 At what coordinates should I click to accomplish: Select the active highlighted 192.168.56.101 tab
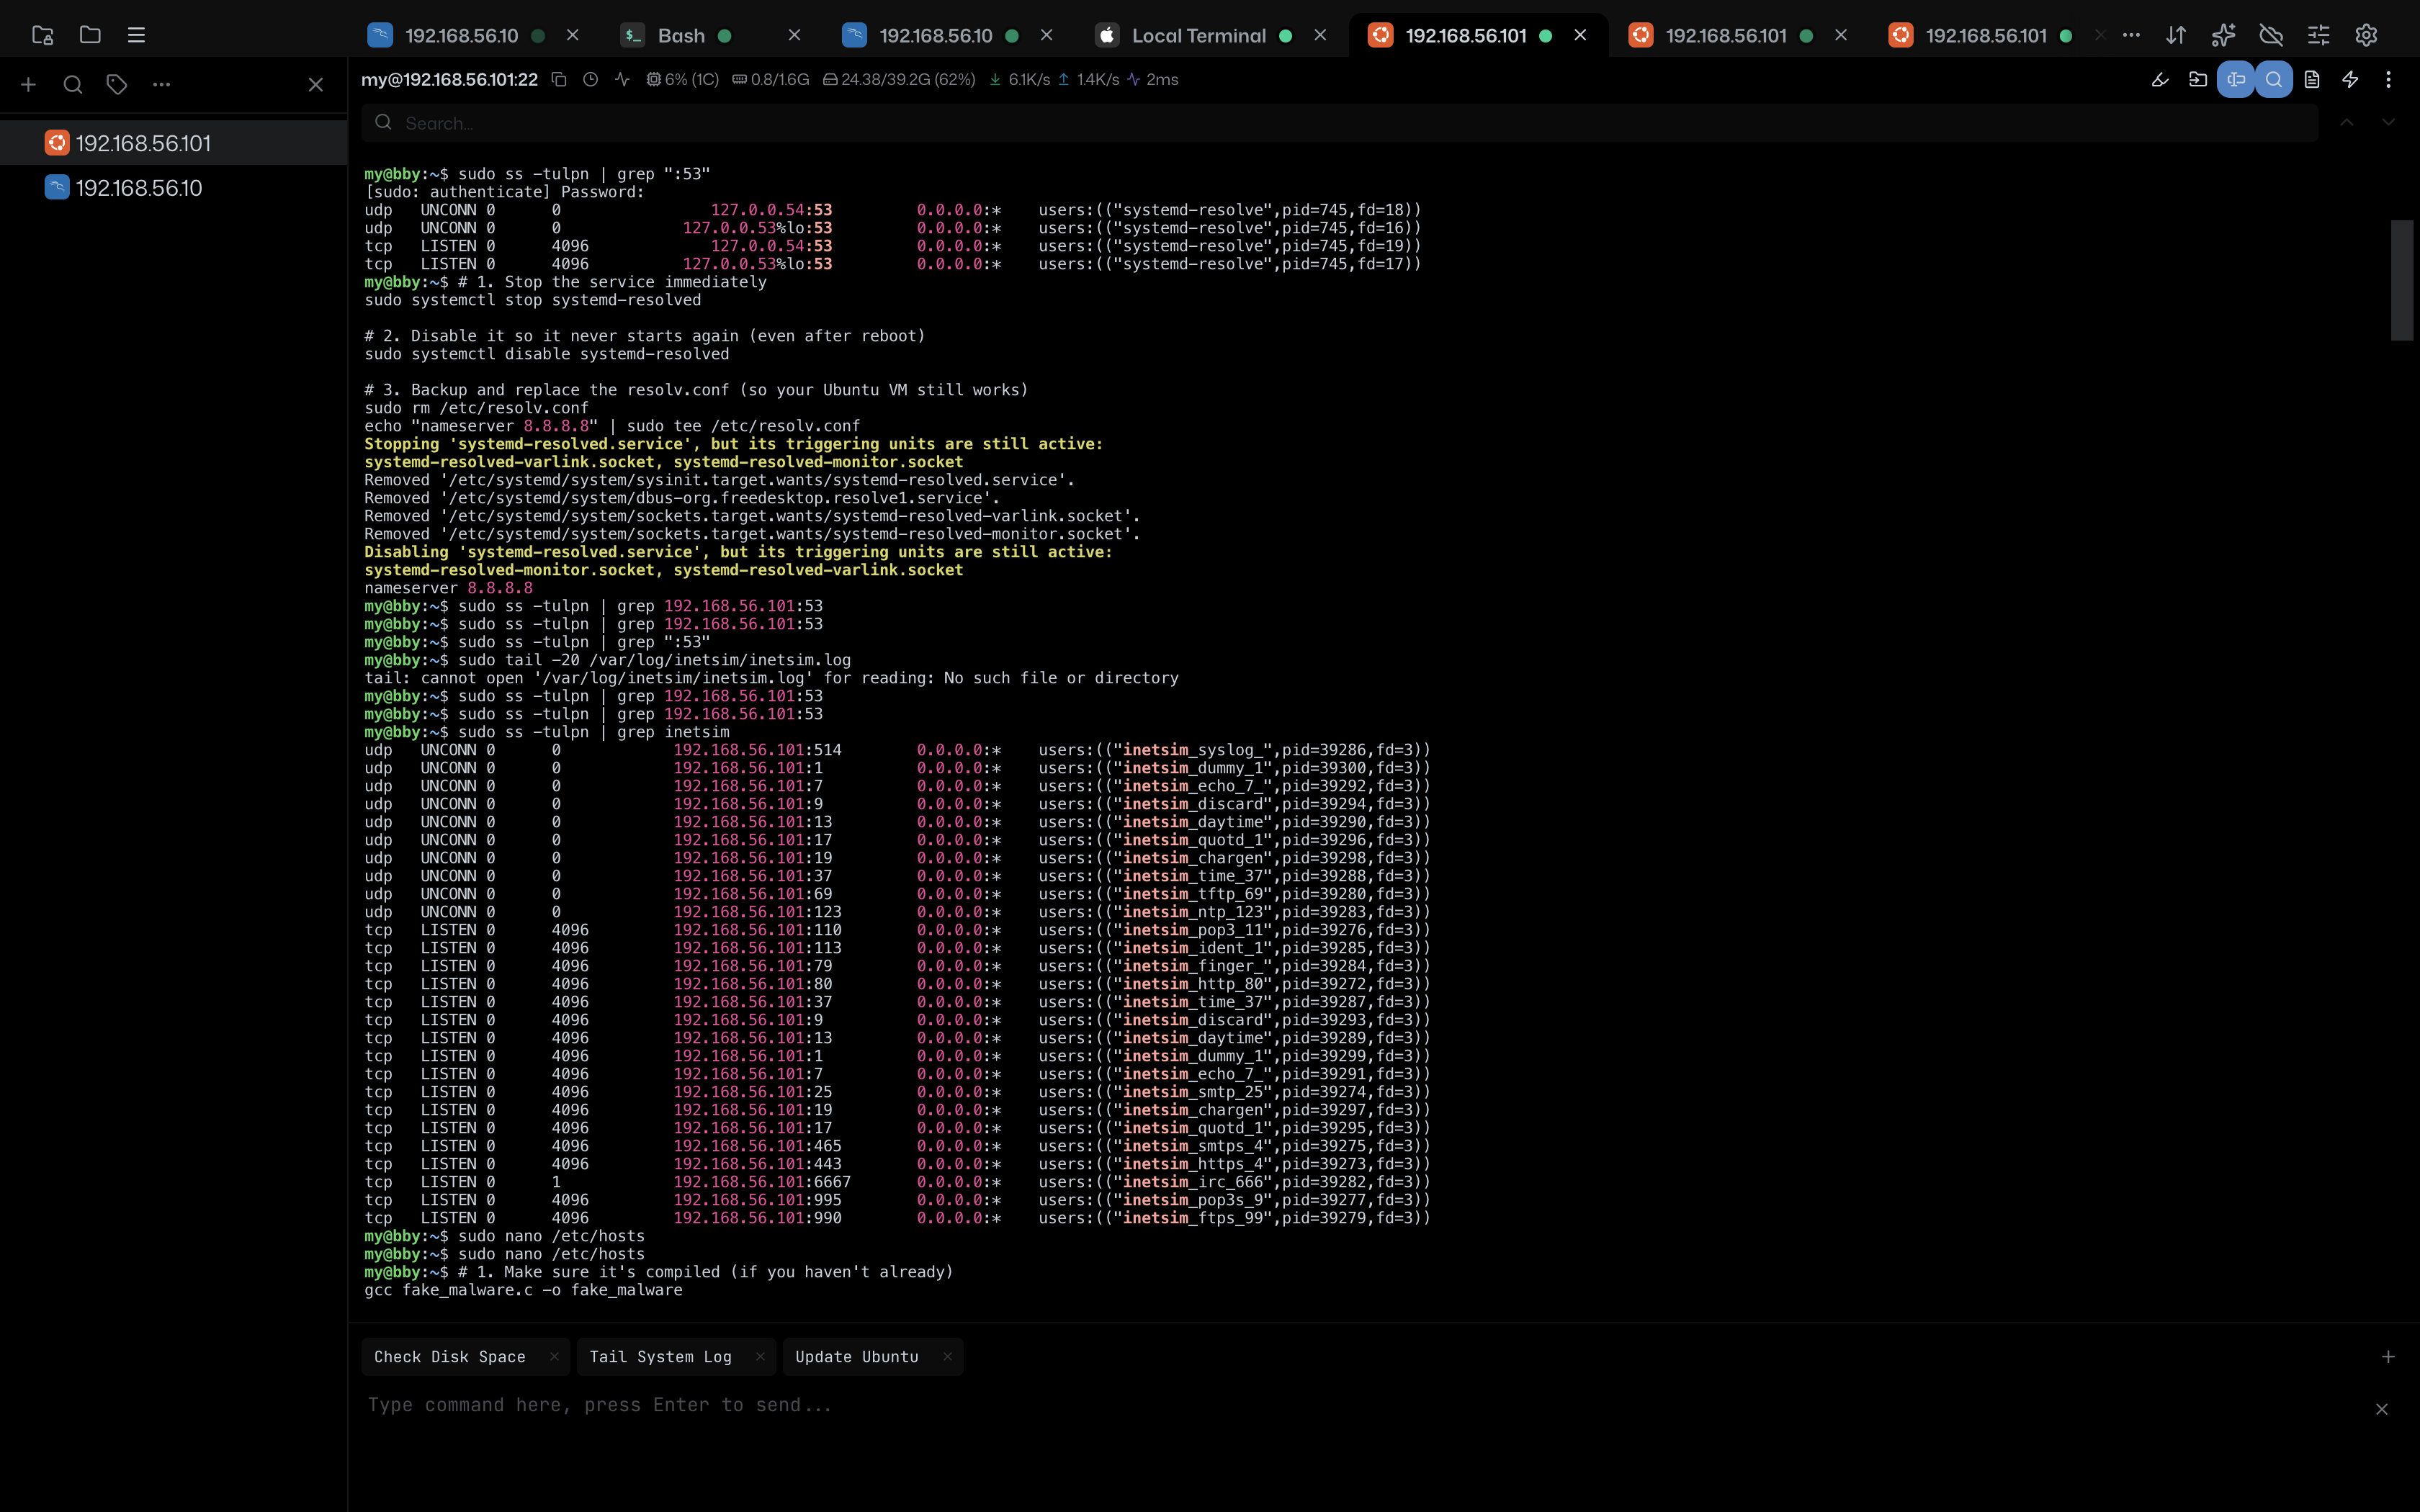(1465, 35)
